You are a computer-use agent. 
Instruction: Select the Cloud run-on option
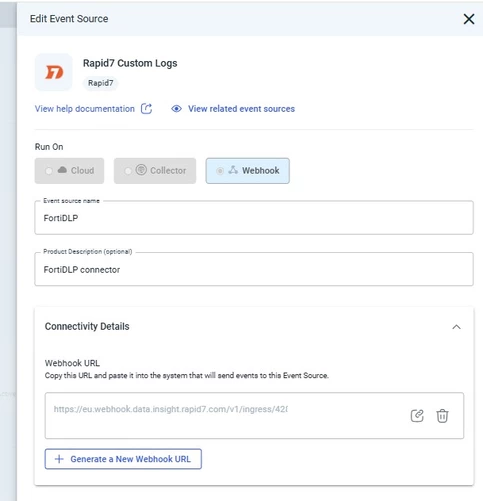(69, 171)
